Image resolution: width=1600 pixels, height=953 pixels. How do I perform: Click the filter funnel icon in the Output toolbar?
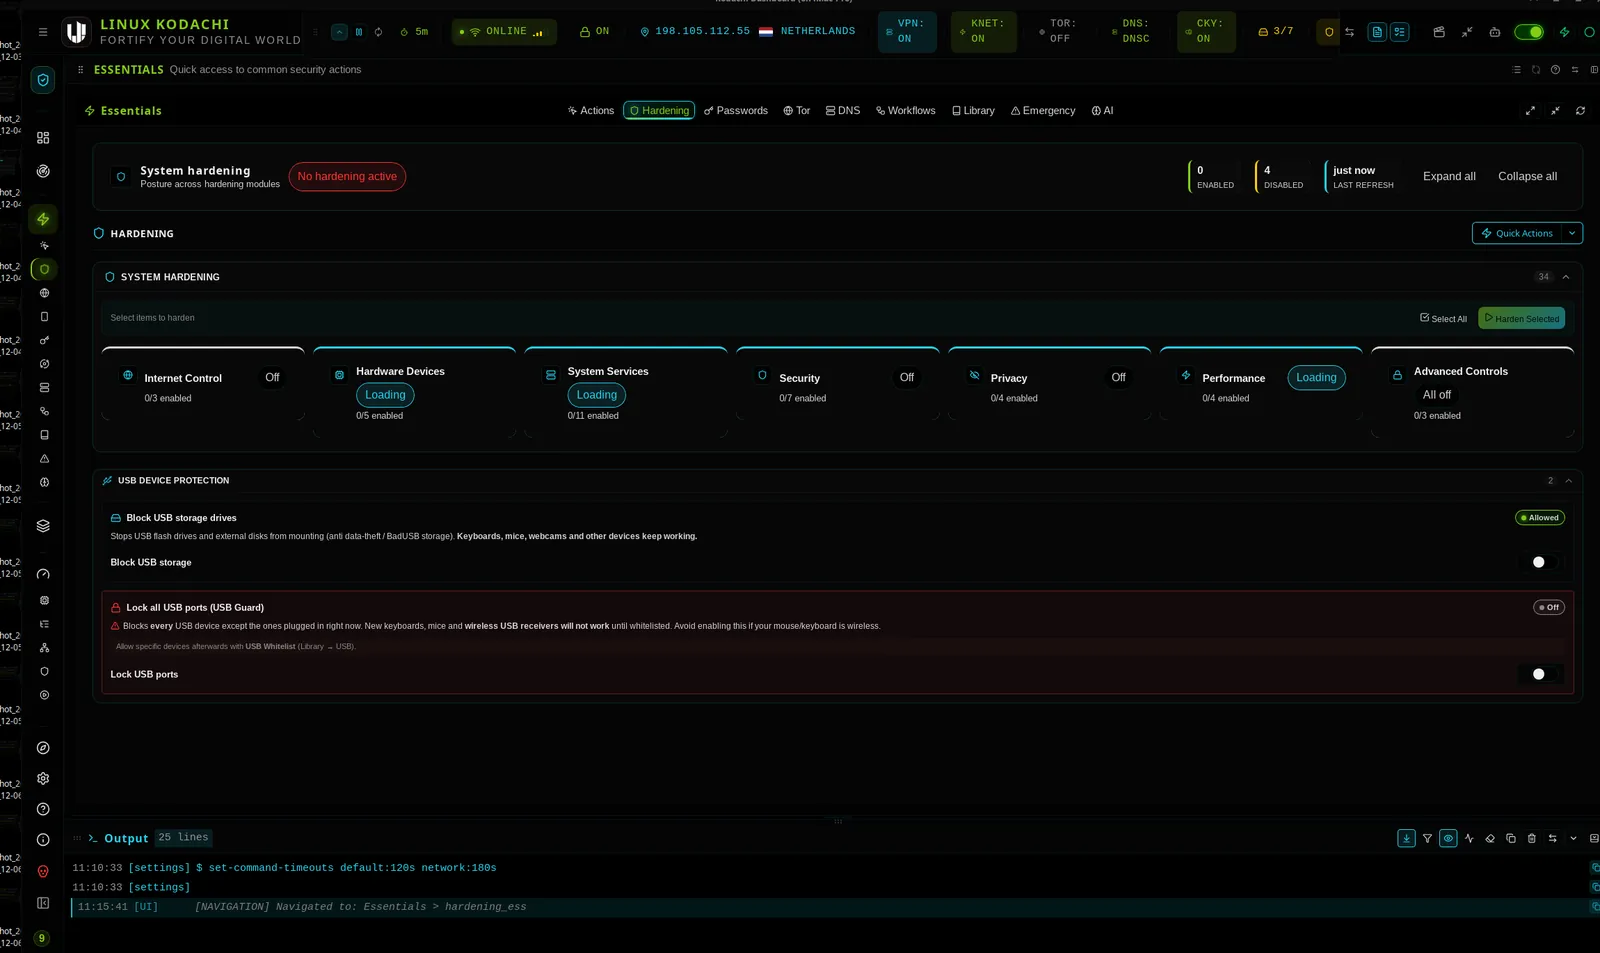1427,839
